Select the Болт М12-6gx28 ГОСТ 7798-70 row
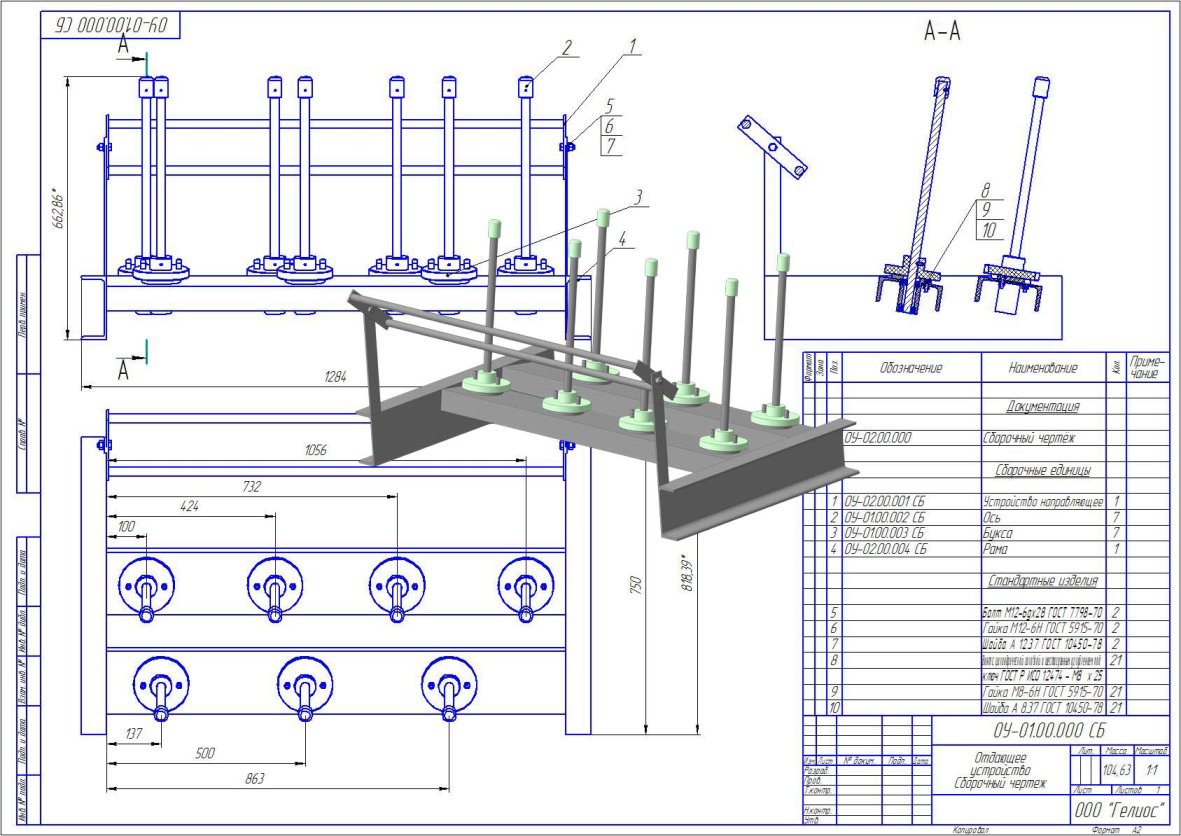The image size is (1181, 836). [1043, 610]
